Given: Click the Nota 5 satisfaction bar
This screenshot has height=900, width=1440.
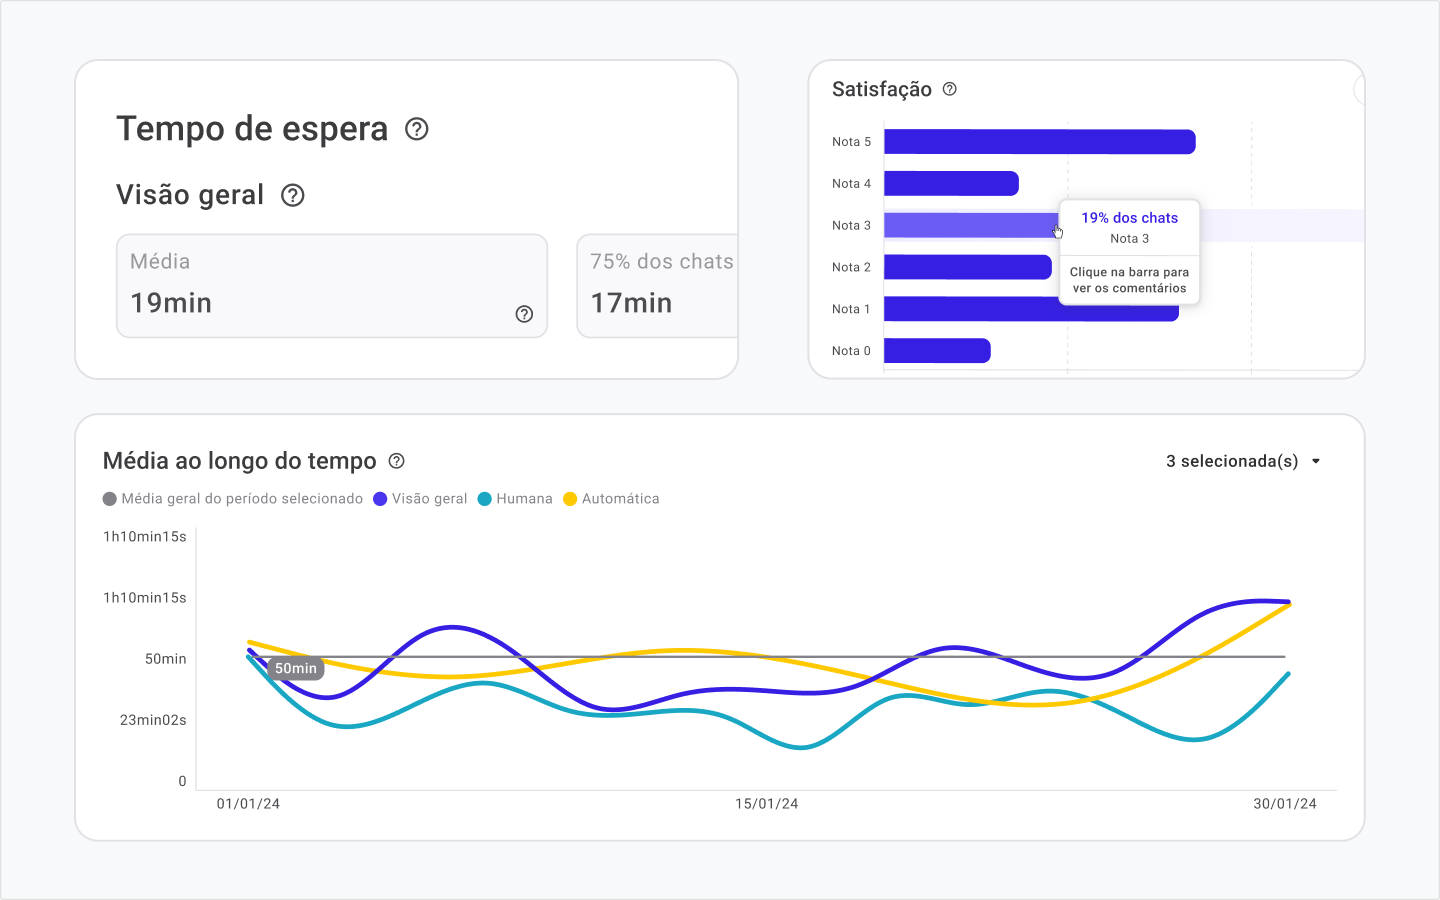Looking at the screenshot, I should click(1039, 142).
